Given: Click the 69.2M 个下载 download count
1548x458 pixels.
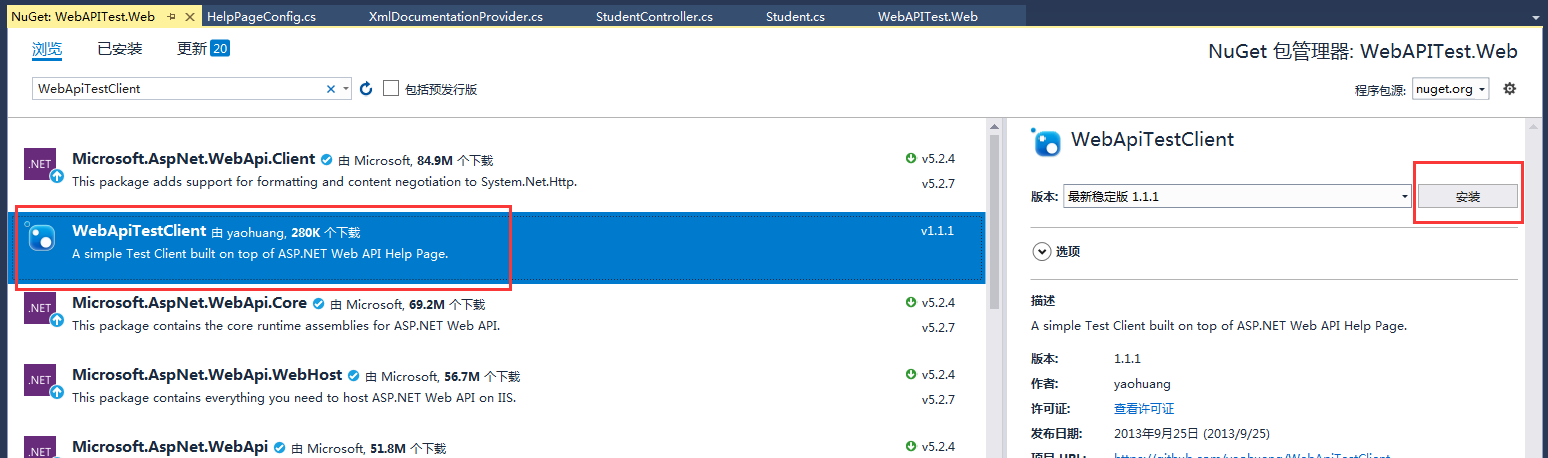Looking at the screenshot, I should pyautogui.click(x=447, y=304).
